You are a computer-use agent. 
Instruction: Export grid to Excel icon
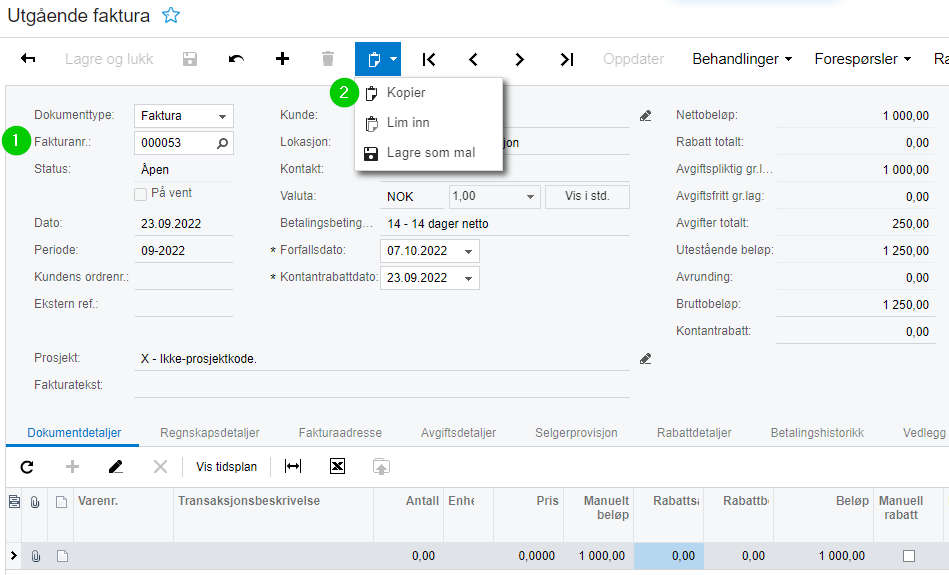pos(337,466)
